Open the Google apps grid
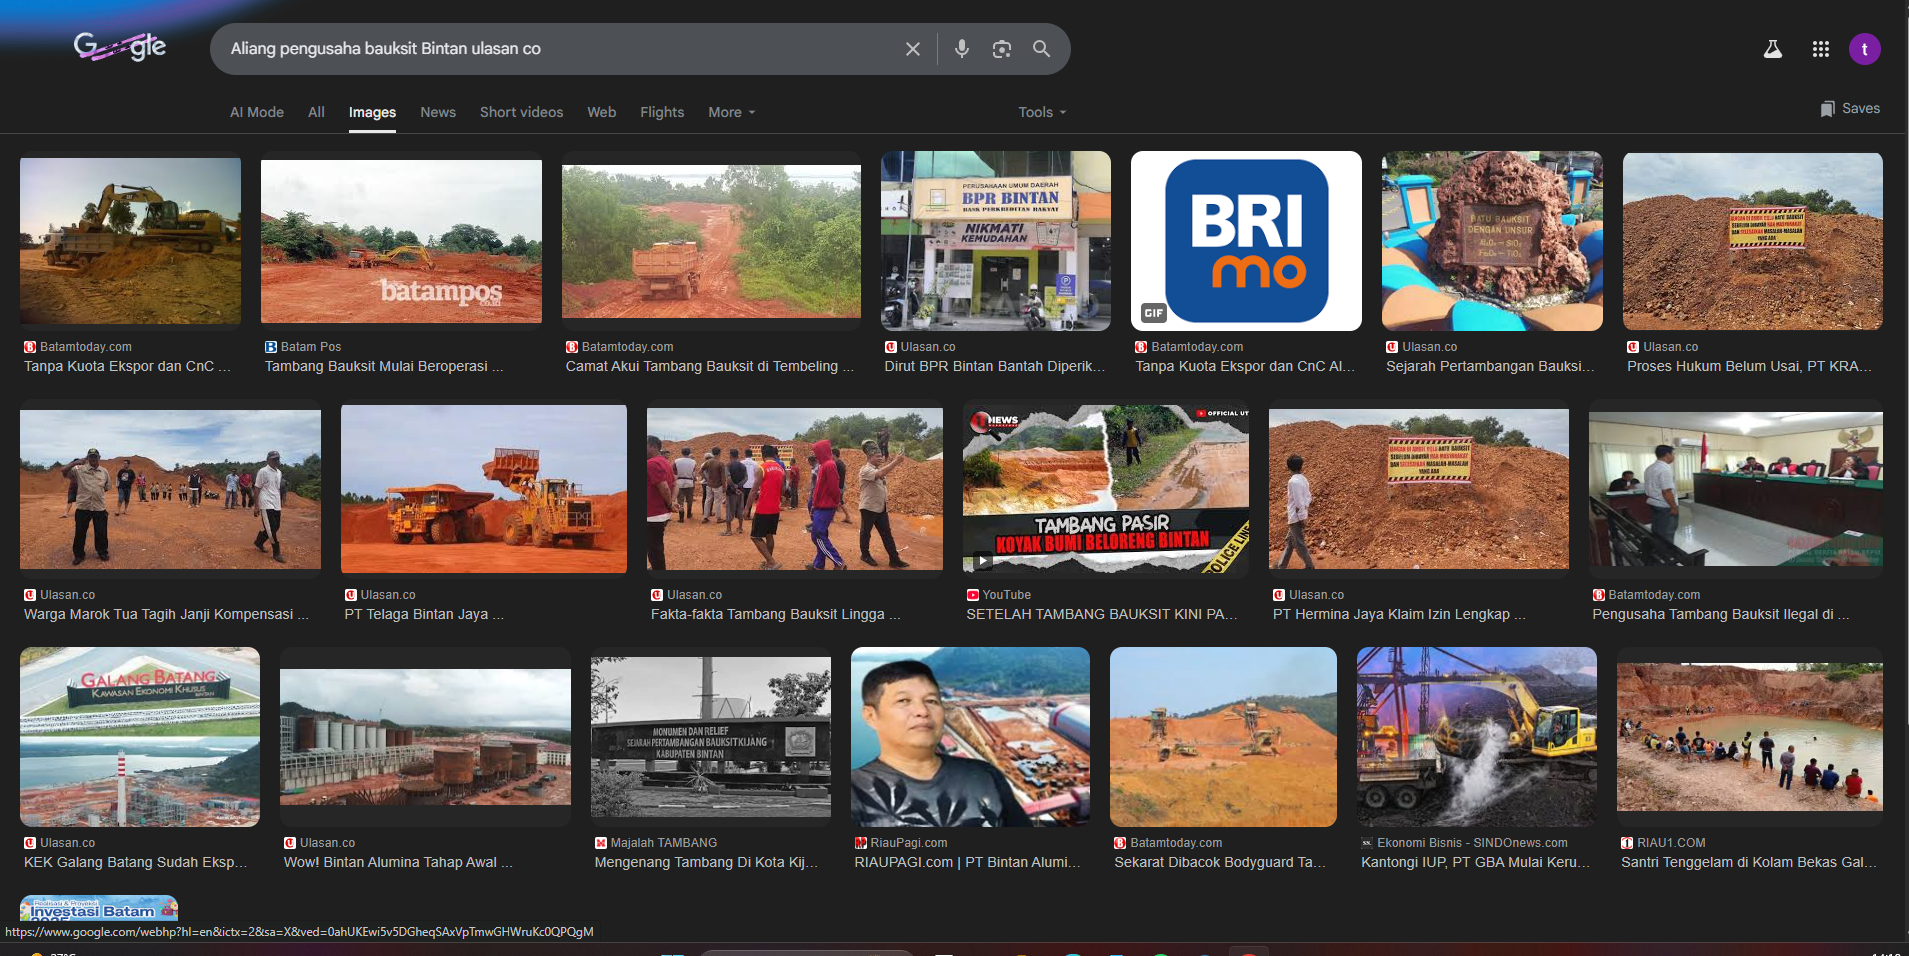Image resolution: width=1909 pixels, height=956 pixels. point(1821,48)
